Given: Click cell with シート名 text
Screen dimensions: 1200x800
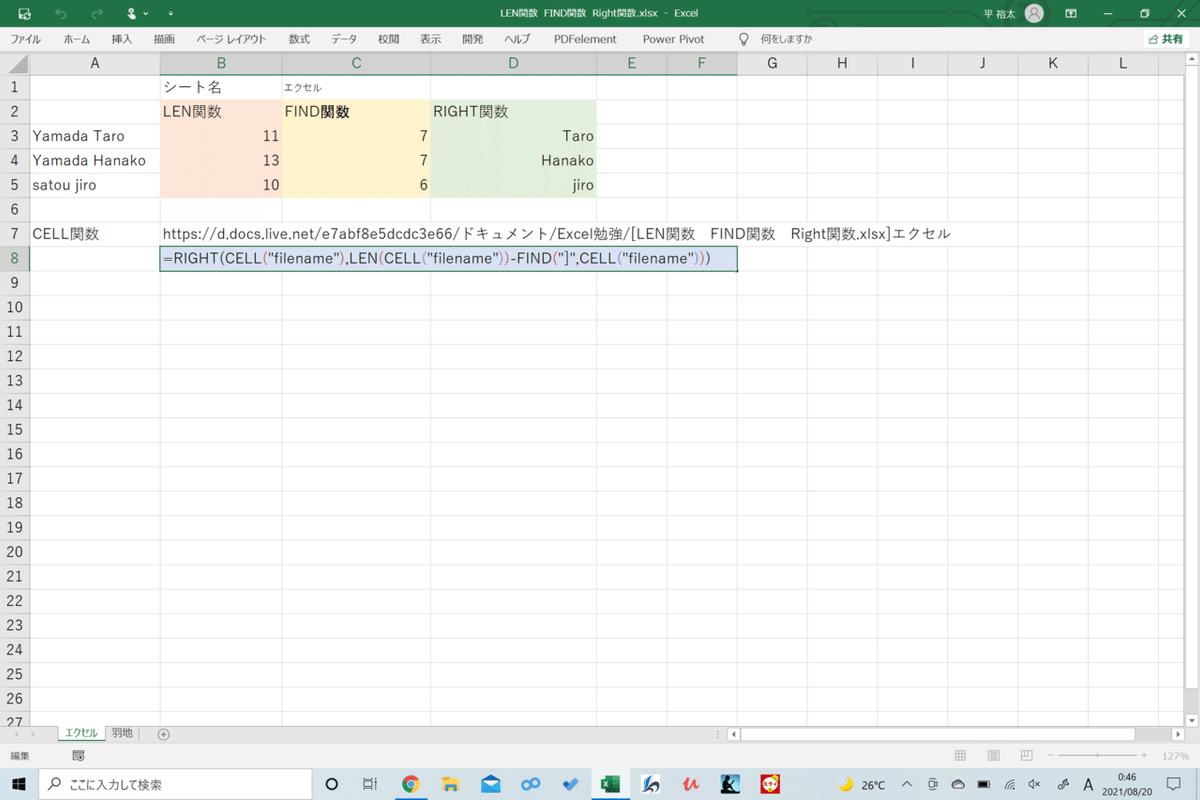Looking at the screenshot, I should click(x=220, y=88).
